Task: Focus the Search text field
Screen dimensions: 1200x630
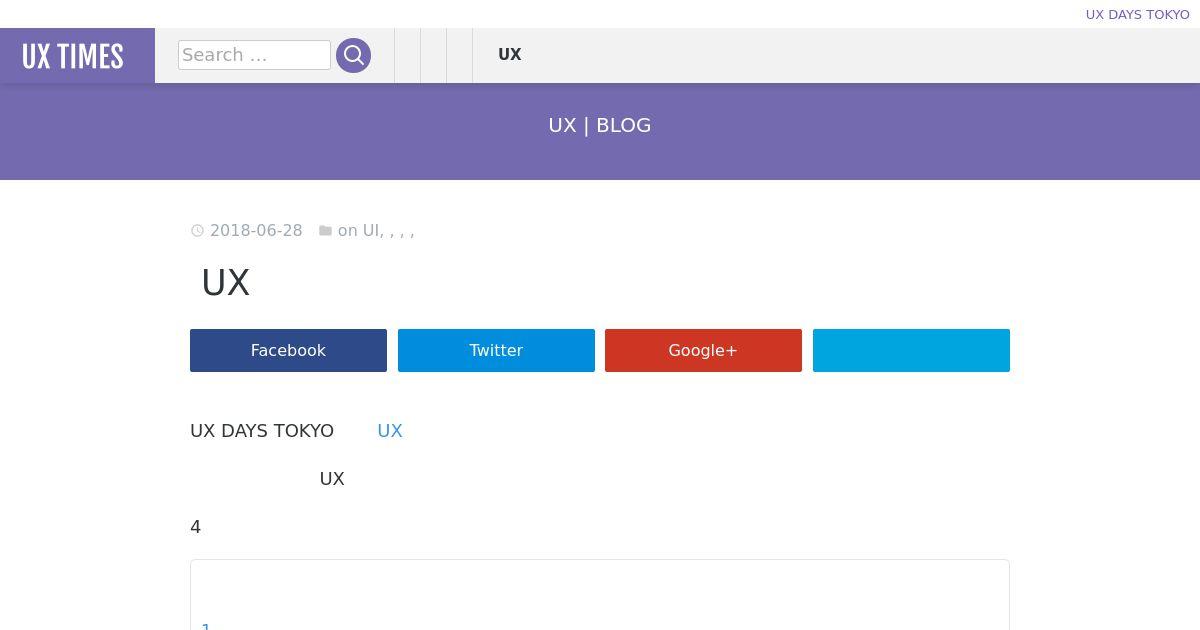Action: (254, 55)
